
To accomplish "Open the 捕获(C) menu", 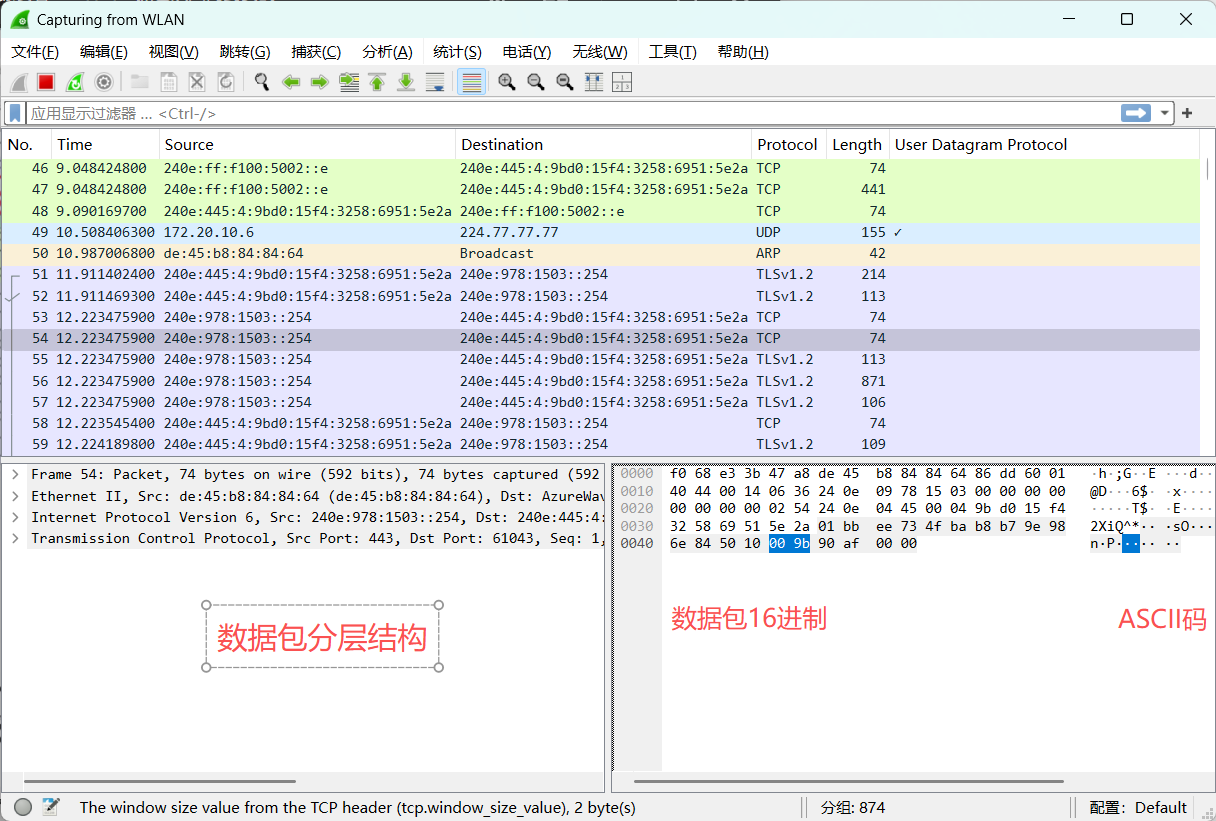I will 316,52.
